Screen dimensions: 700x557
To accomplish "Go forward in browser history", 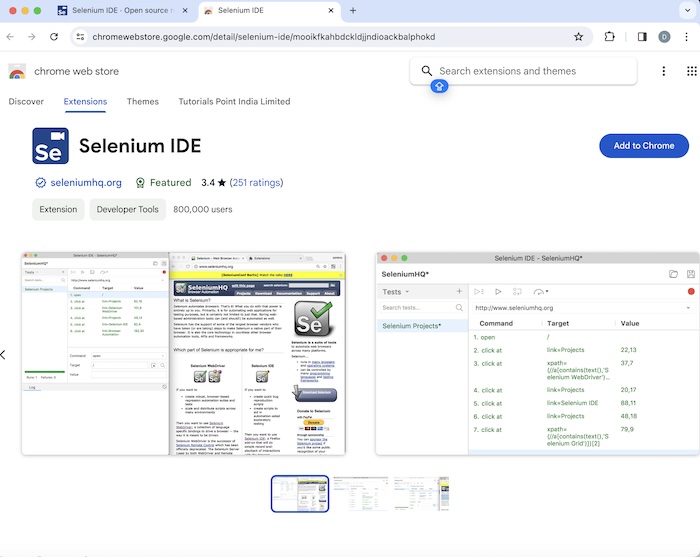I will pyautogui.click(x=32, y=37).
